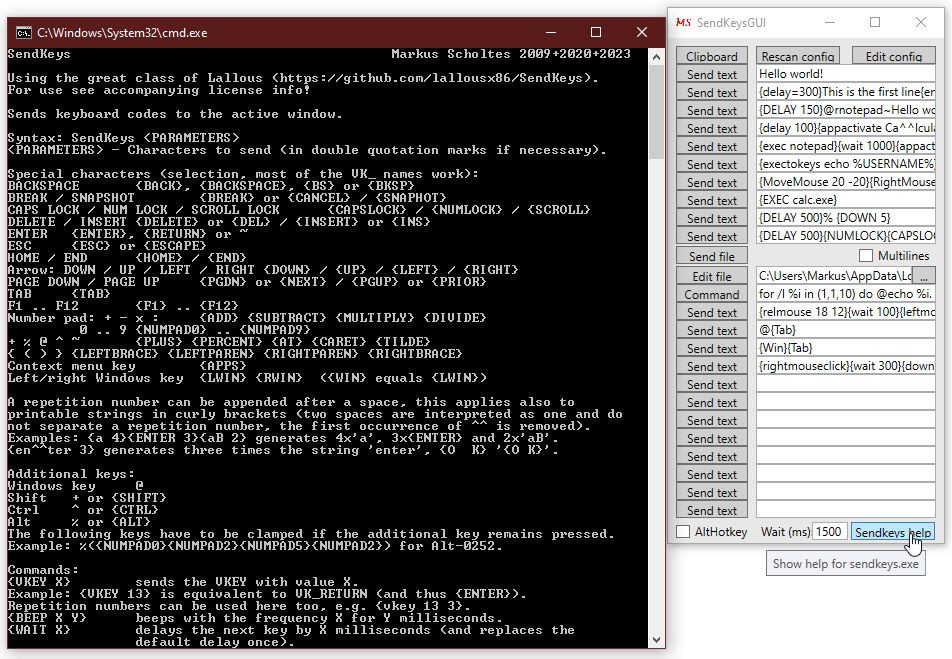Click the Clipboard button in SendKeysGUI
952x659 pixels.
tap(712, 56)
